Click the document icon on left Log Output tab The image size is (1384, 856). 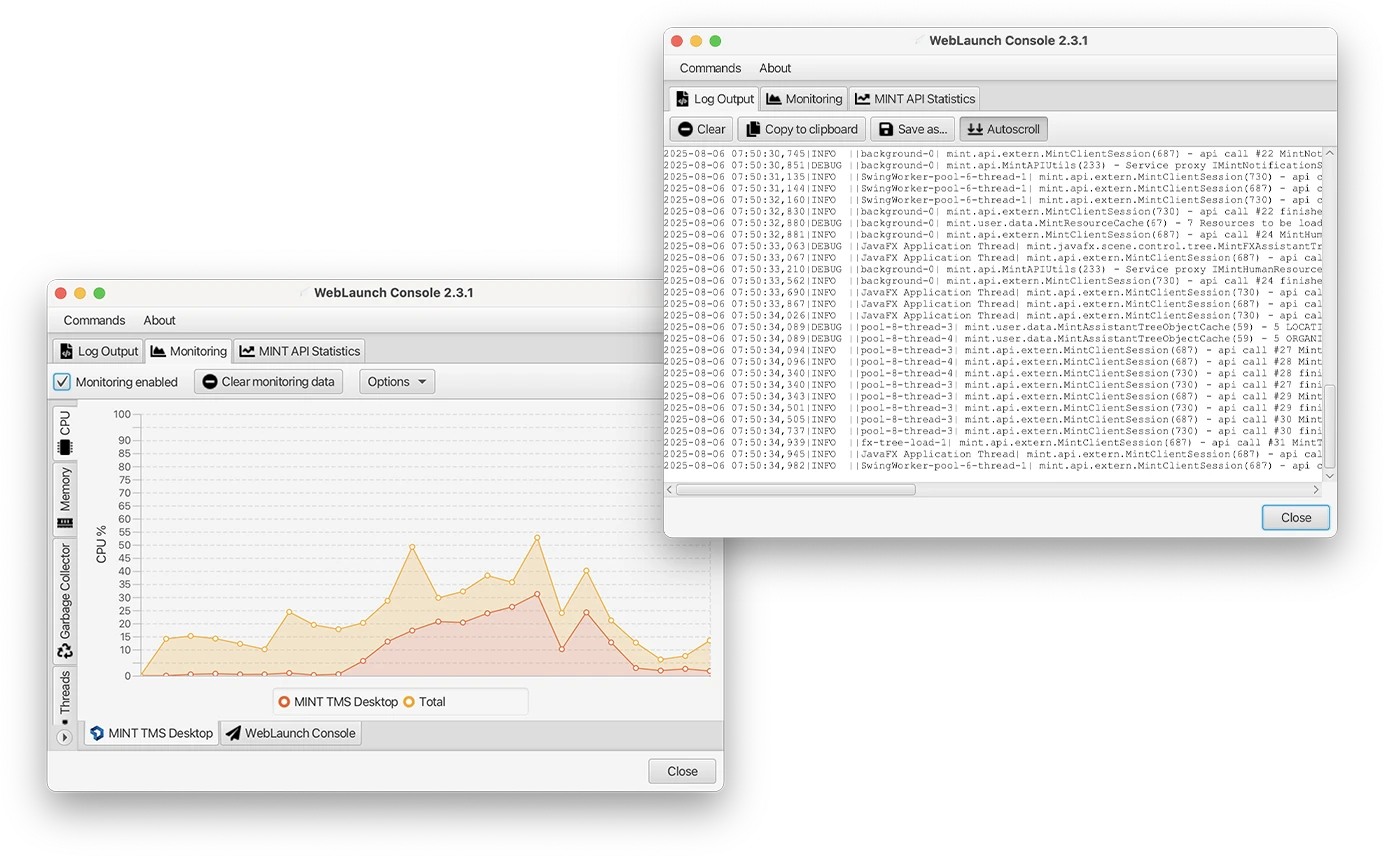coord(67,351)
